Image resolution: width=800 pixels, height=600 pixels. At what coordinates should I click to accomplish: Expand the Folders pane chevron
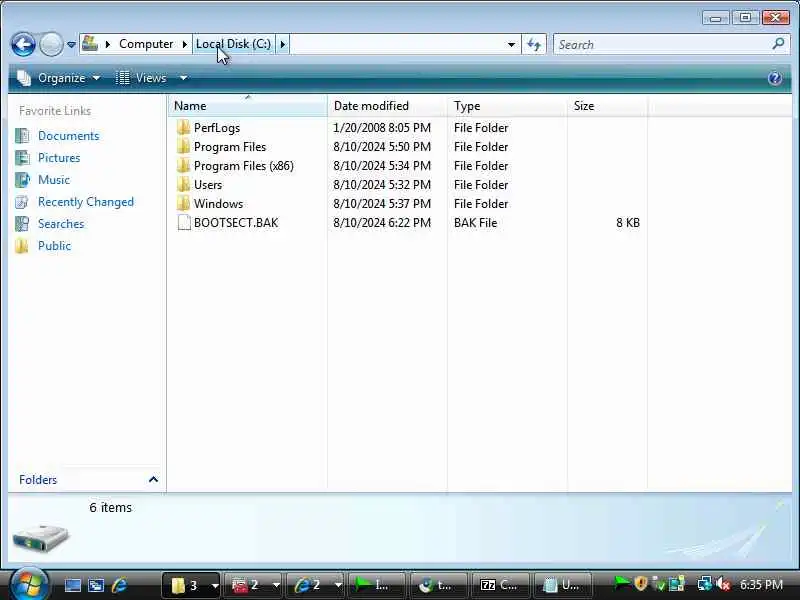point(153,480)
